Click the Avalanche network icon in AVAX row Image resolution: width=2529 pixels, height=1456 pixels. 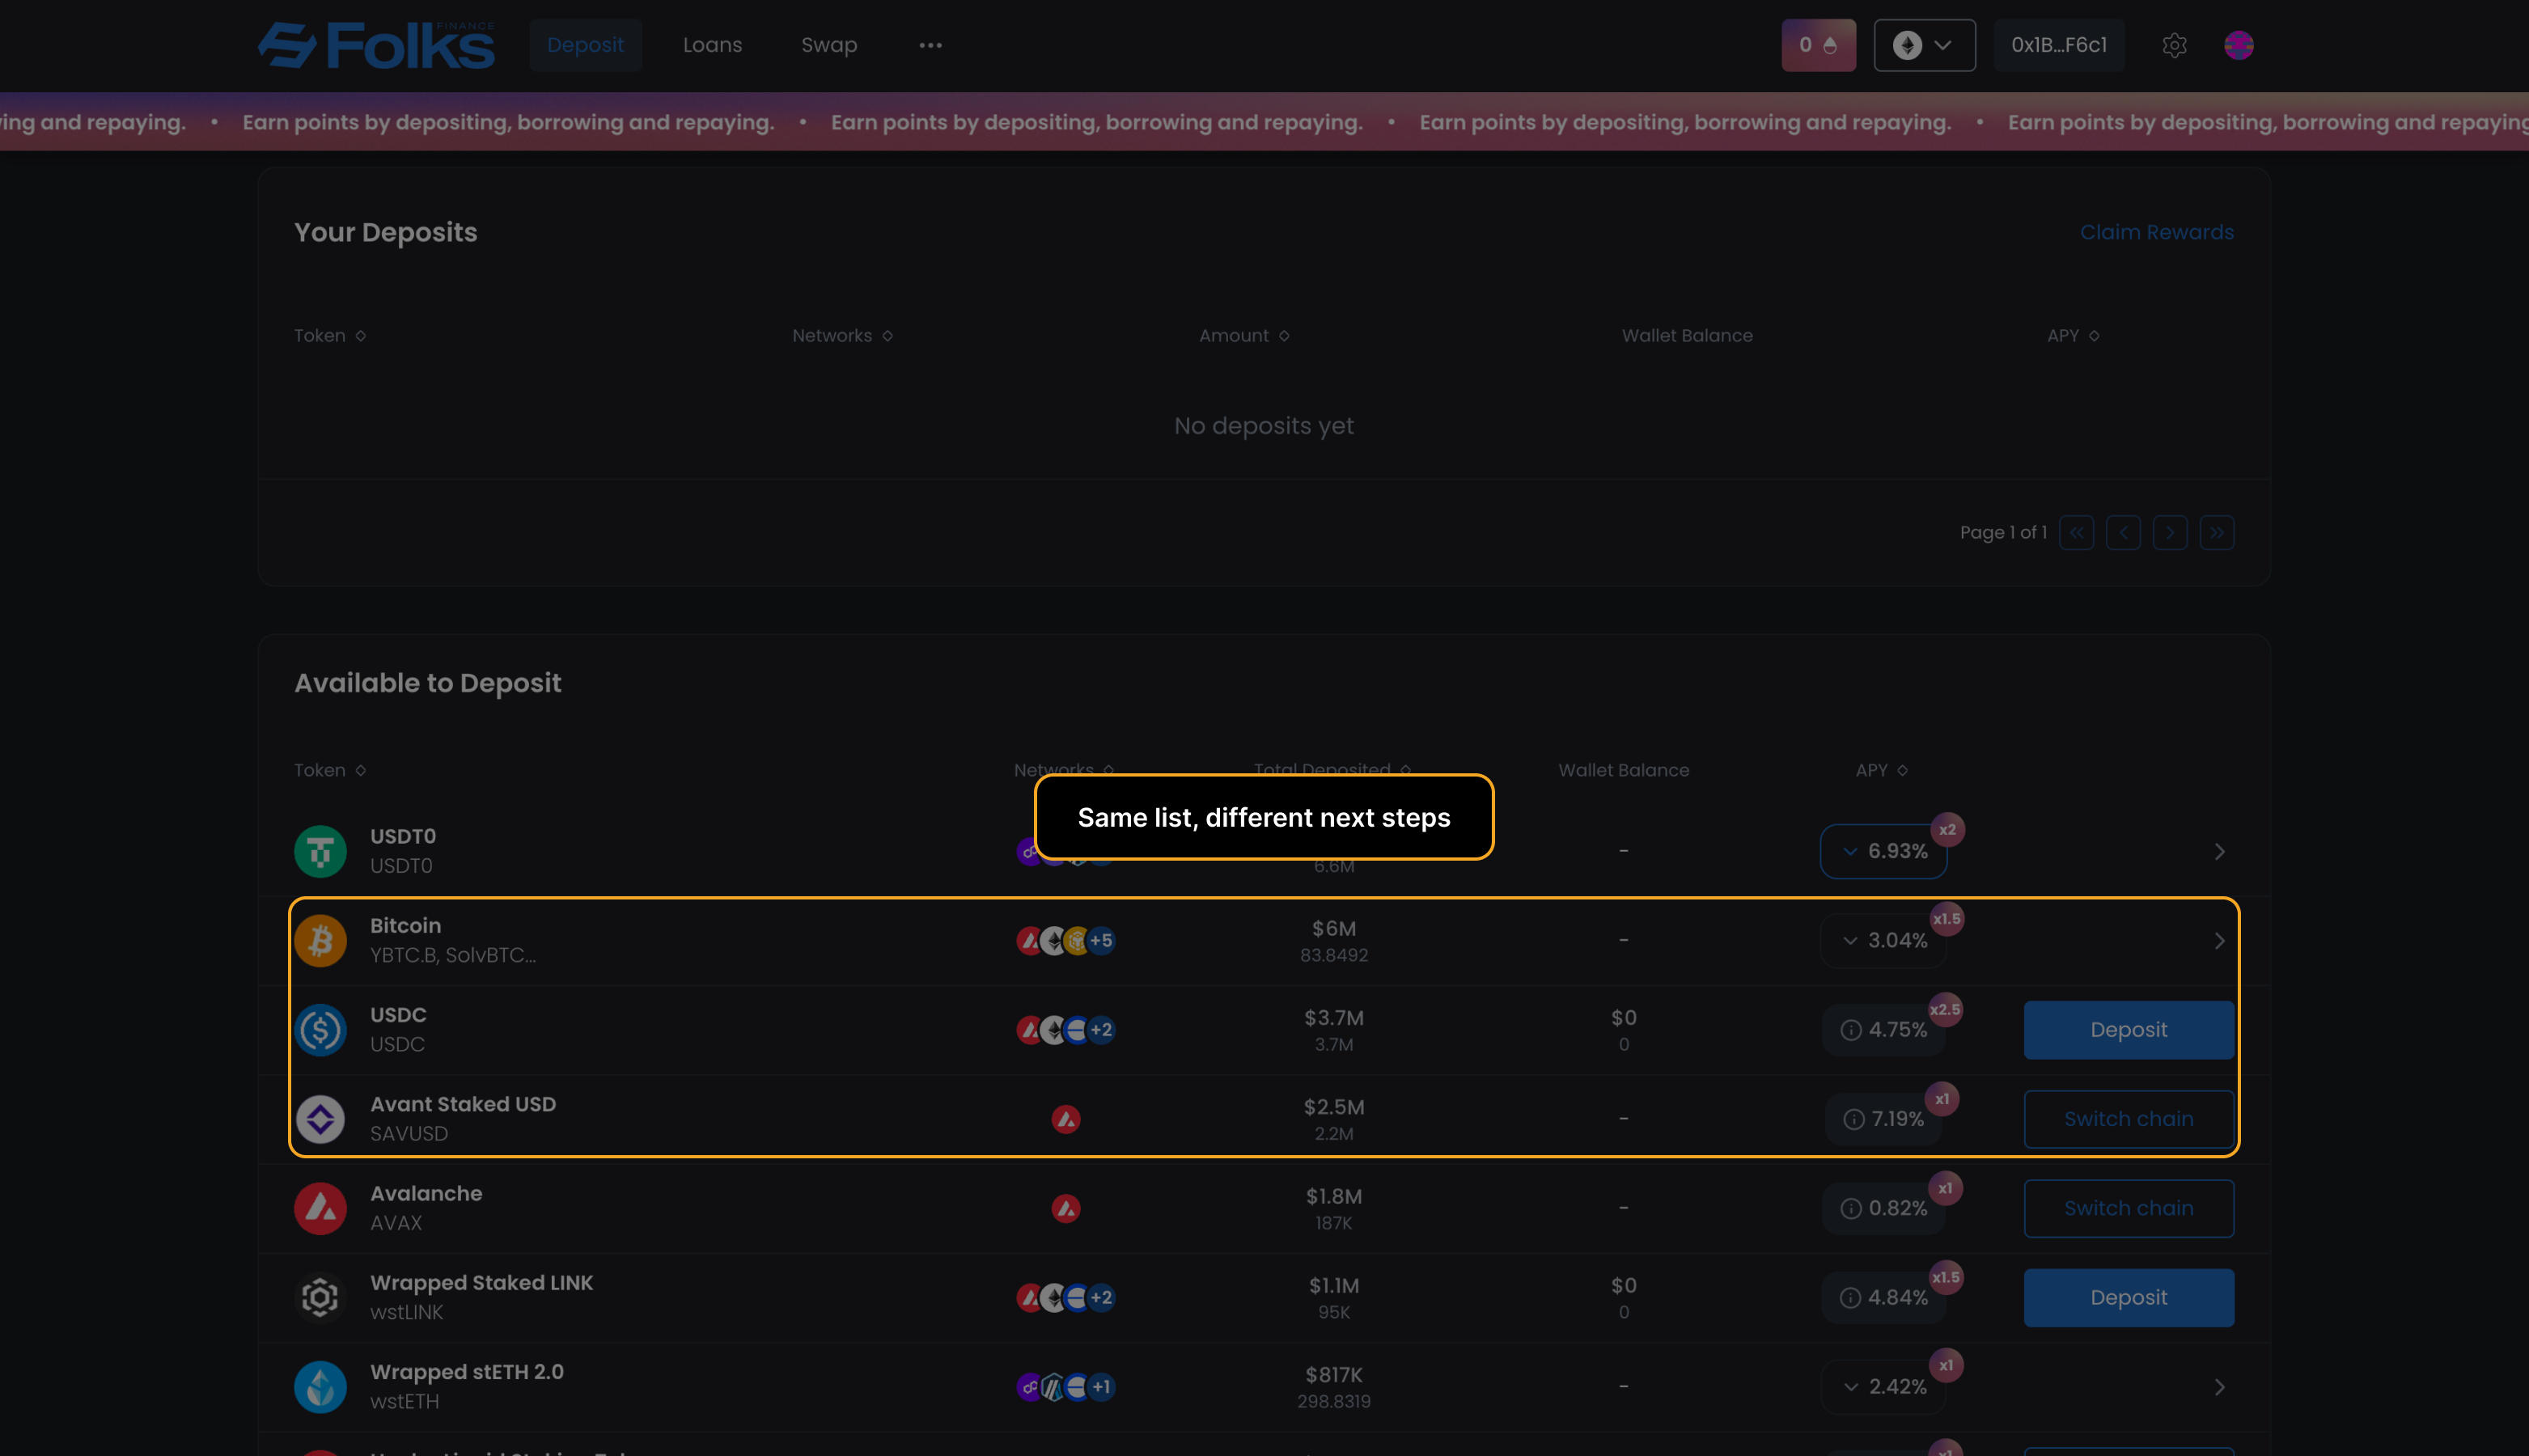pyautogui.click(x=1065, y=1208)
